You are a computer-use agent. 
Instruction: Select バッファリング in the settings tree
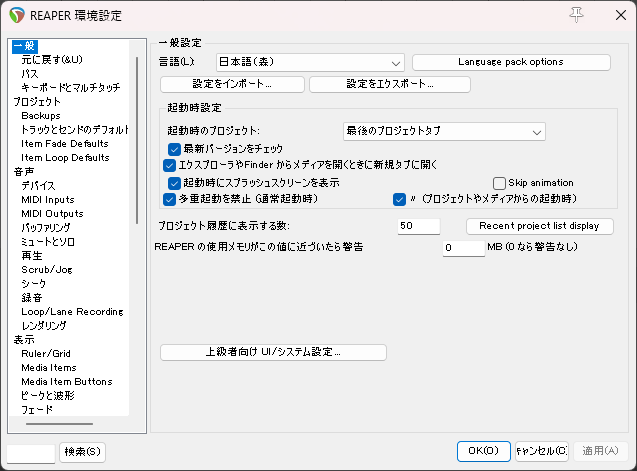coord(46,228)
